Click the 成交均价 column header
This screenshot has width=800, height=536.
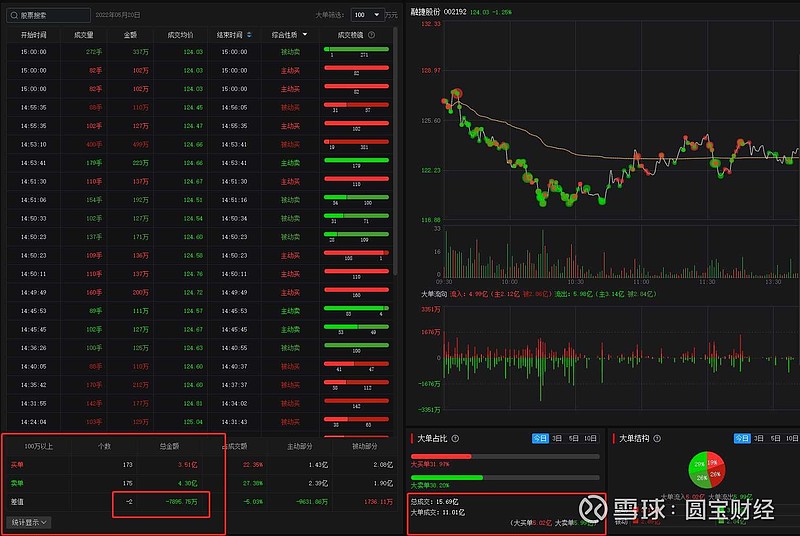click(x=180, y=35)
